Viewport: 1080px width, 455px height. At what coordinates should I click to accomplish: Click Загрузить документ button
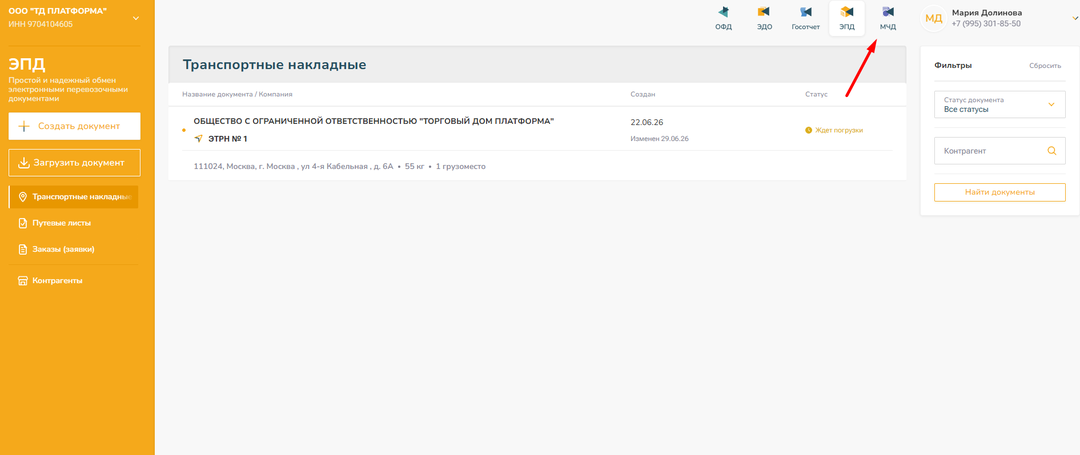74,162
